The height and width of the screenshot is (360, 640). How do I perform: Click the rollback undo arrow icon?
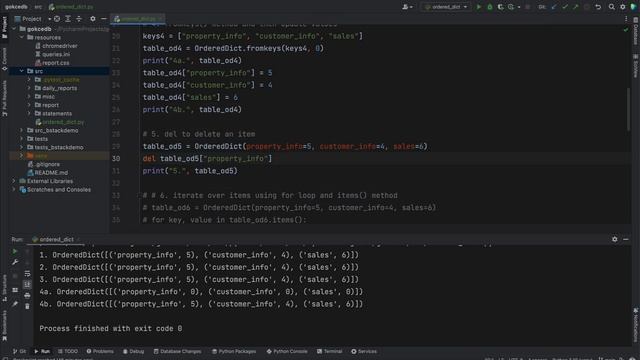click(598, 7)
